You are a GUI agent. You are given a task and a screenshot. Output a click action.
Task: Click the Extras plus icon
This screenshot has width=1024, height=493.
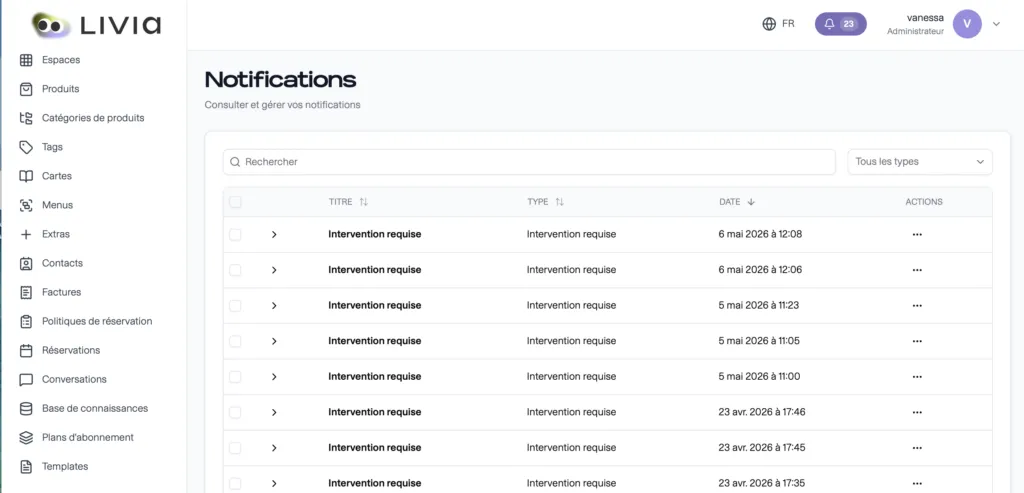[26, 234]
